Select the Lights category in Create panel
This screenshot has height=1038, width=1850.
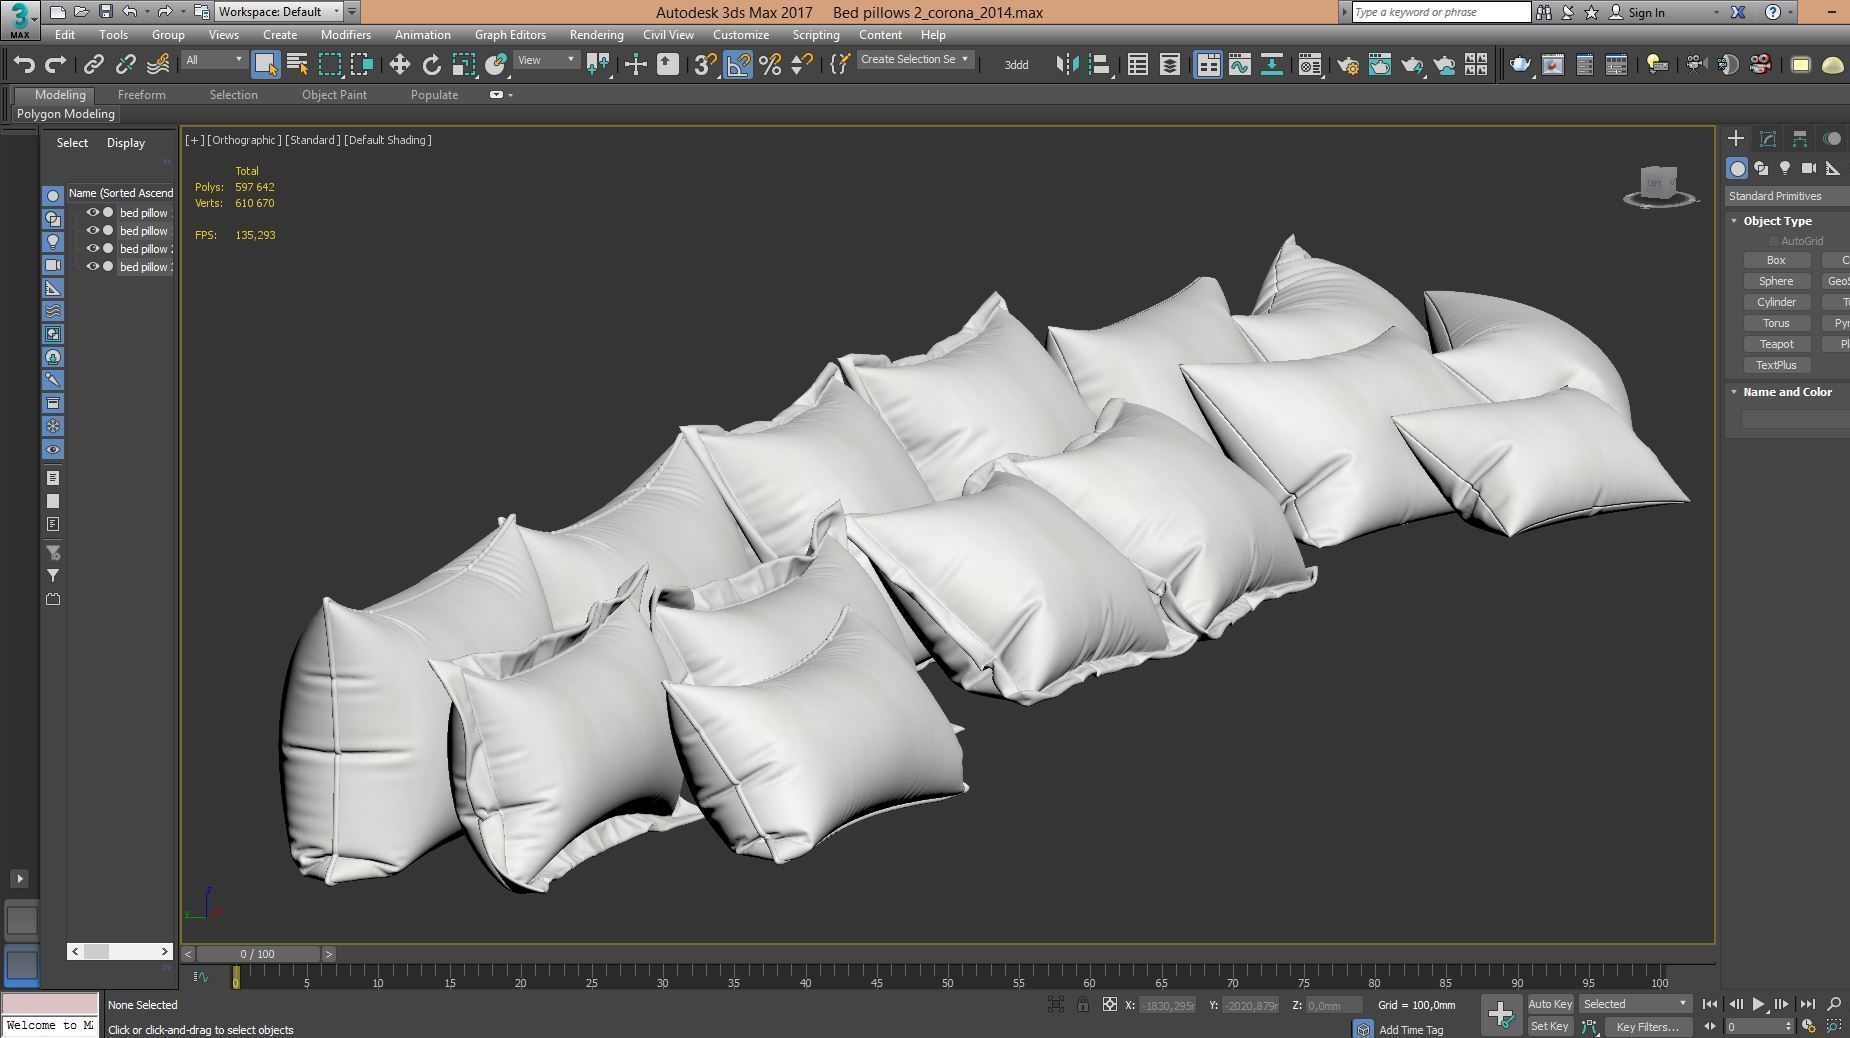pos(1785,168)
